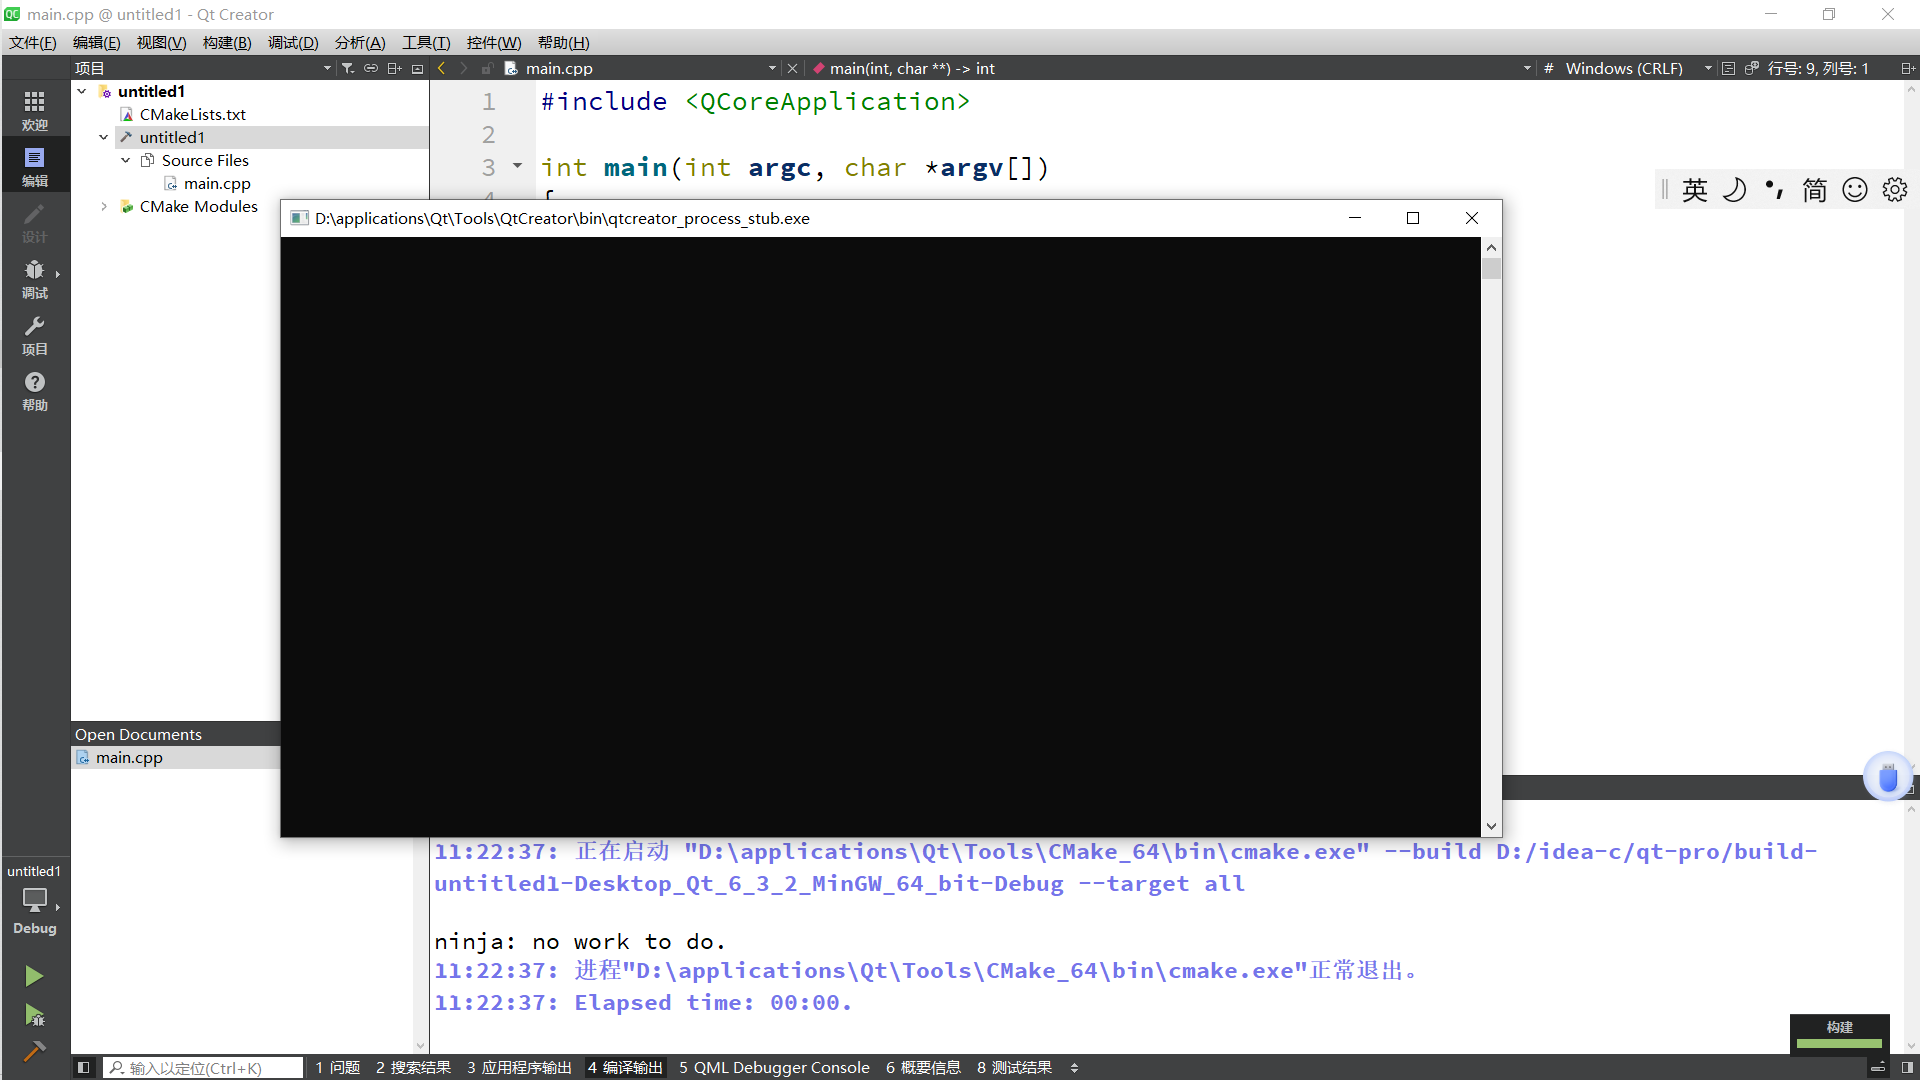Open the 控件(W) menu
The height and width of the screenshot is (1080, 1920).
(x=494, y=42)
